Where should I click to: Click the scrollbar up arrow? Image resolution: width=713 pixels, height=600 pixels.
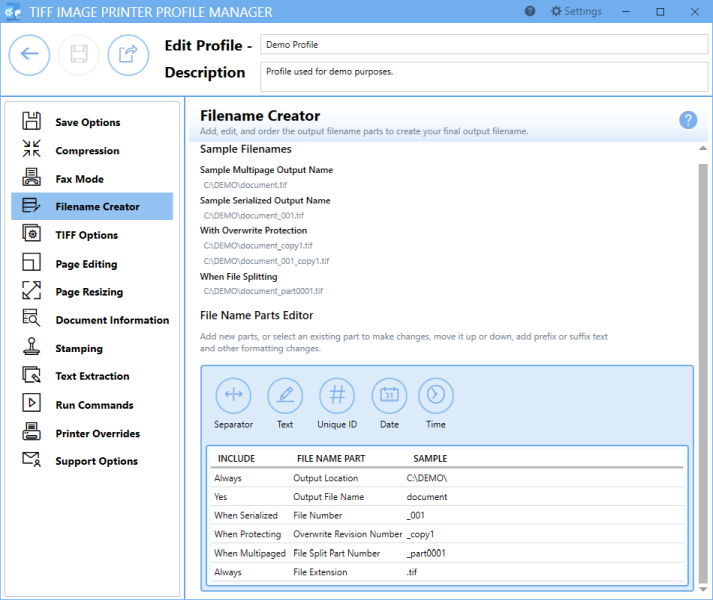[703, 148]
